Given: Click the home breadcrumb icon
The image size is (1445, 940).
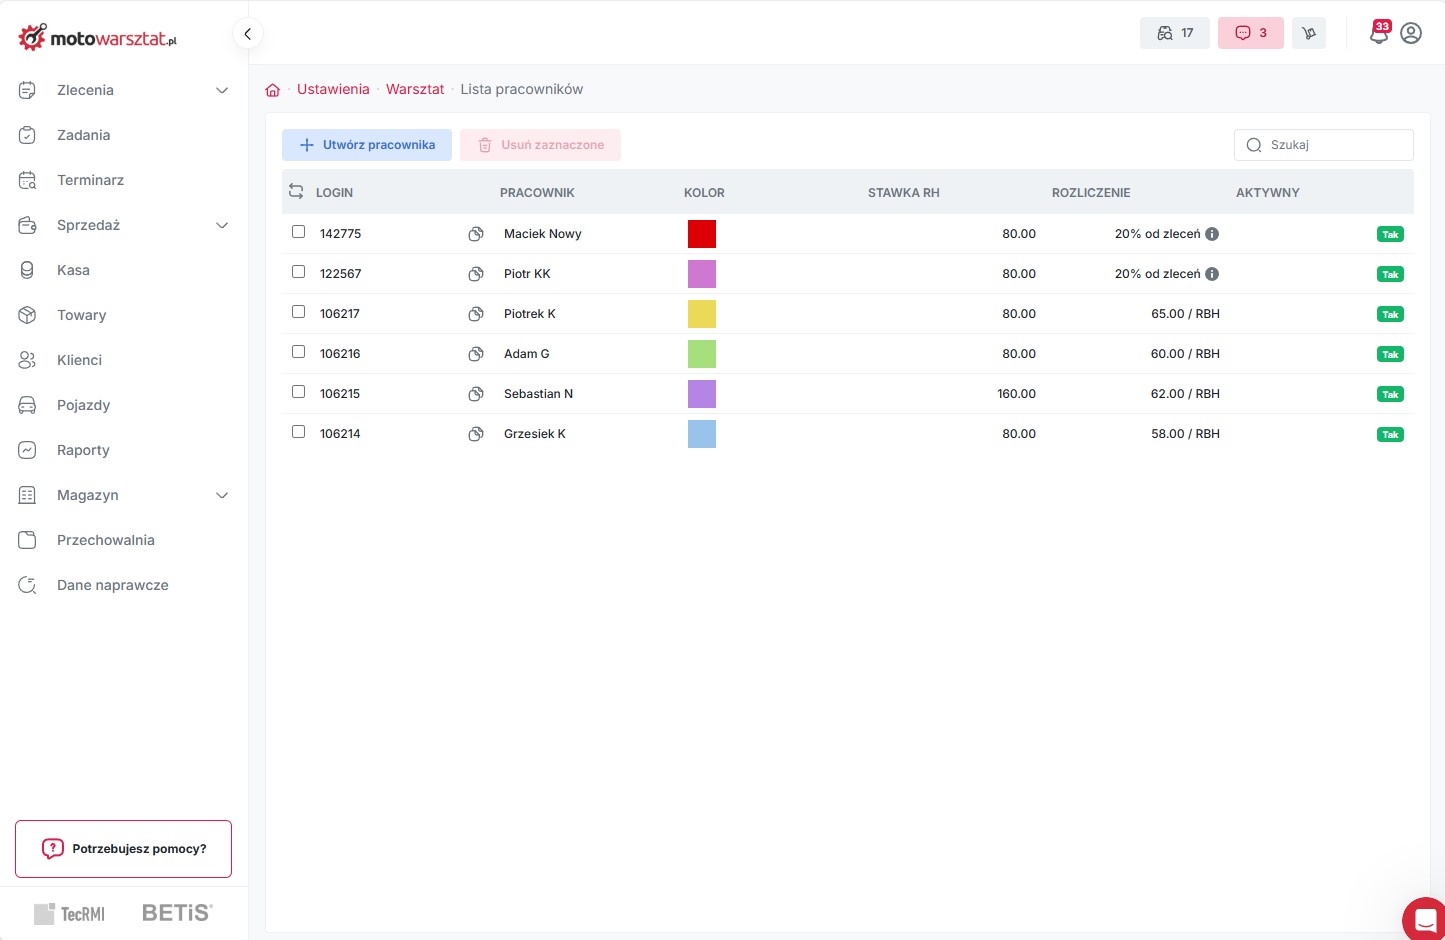Looking at the screenshot, I should [272, 90].
